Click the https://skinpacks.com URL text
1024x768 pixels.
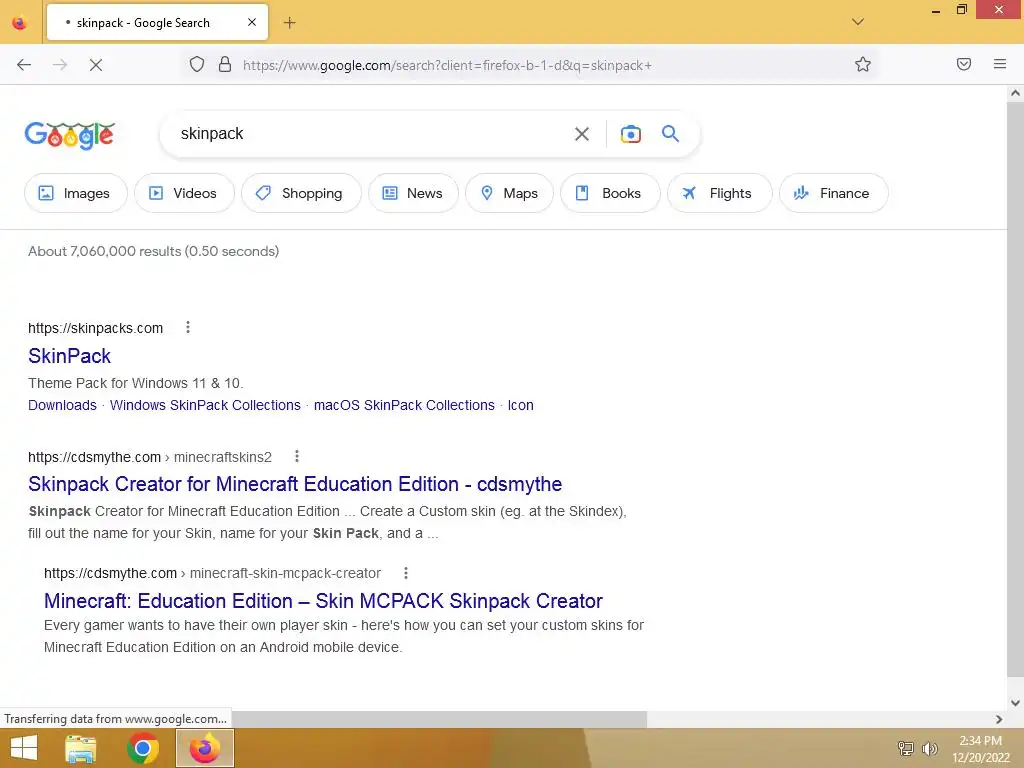coord(95,328)
